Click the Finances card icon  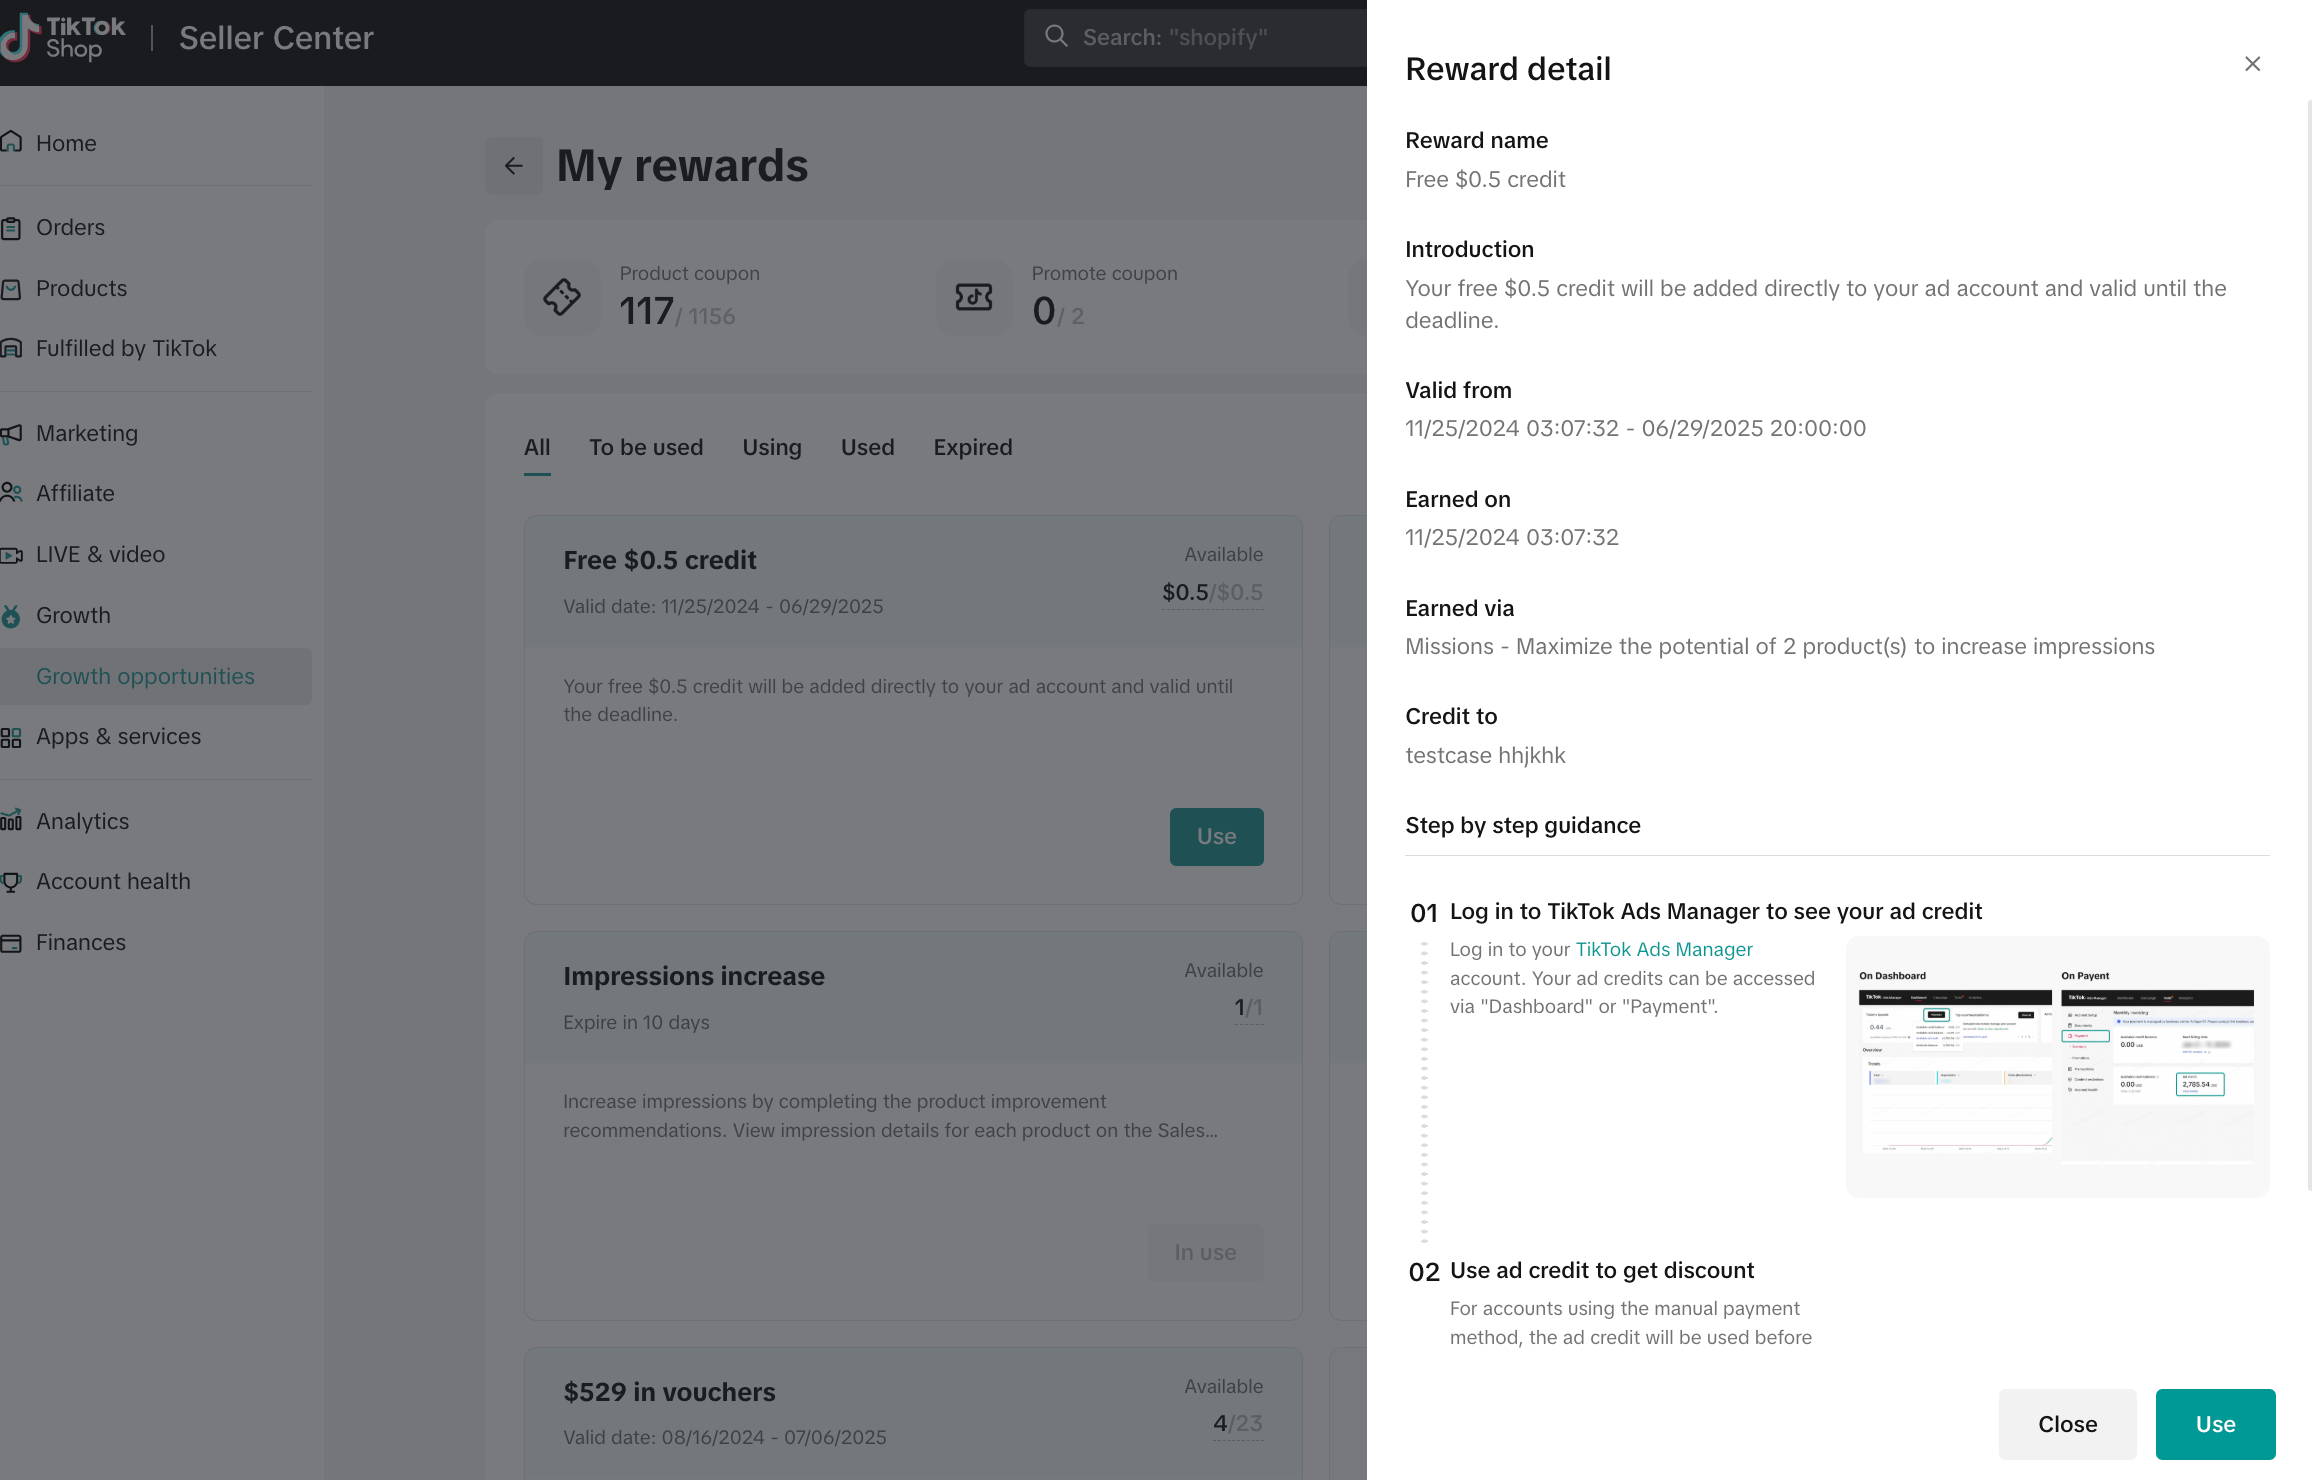click(11, 943)
